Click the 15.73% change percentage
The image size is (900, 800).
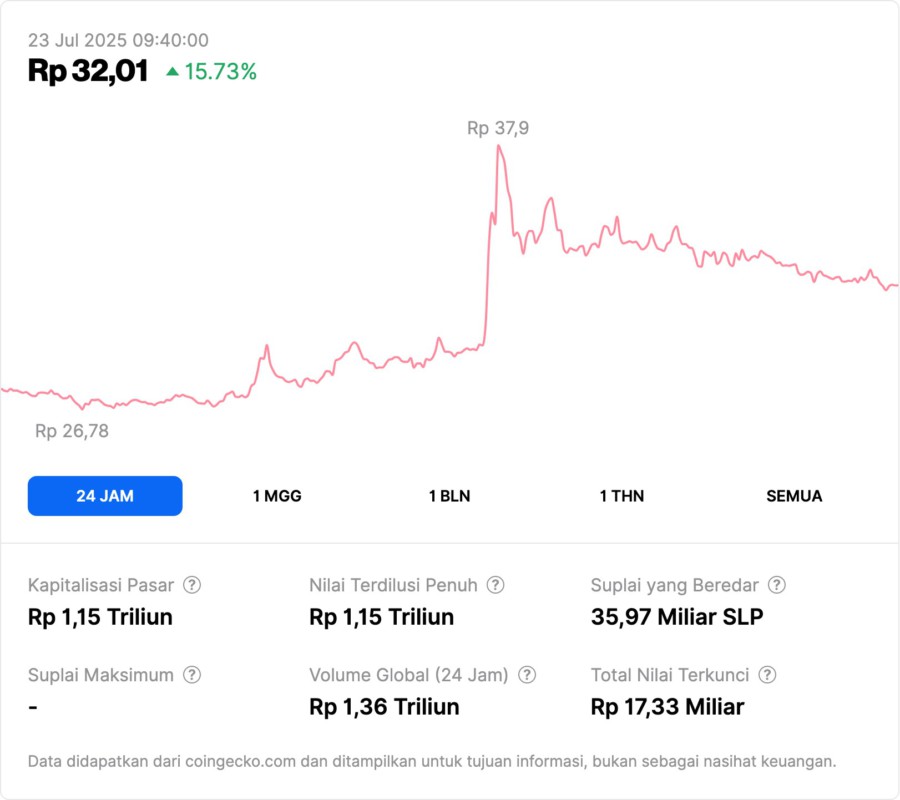pos(220,72)
